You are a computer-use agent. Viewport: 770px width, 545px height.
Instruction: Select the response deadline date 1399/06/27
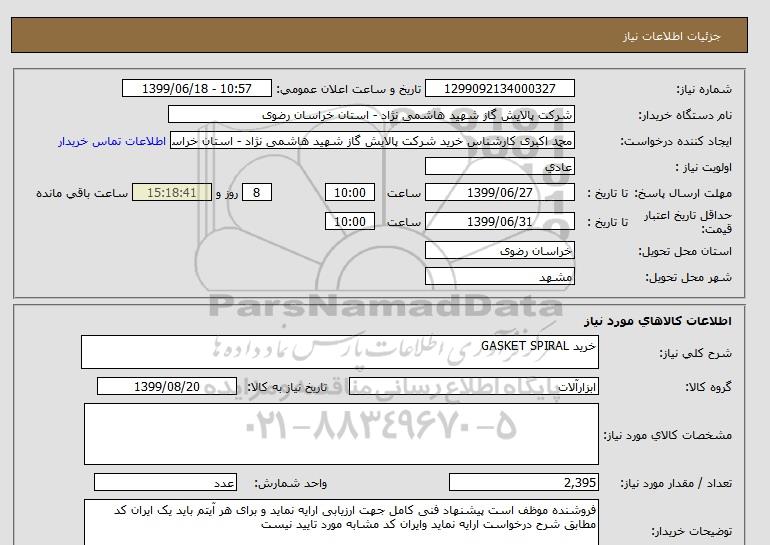pyautogui.click(x=499, y=192)
